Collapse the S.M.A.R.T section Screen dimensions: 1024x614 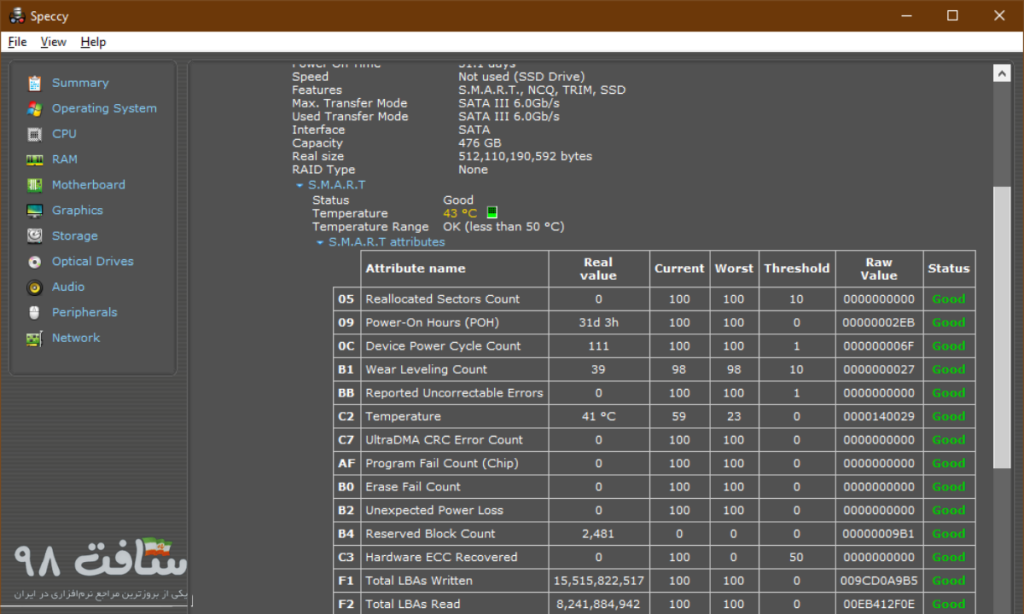(299, 185)
